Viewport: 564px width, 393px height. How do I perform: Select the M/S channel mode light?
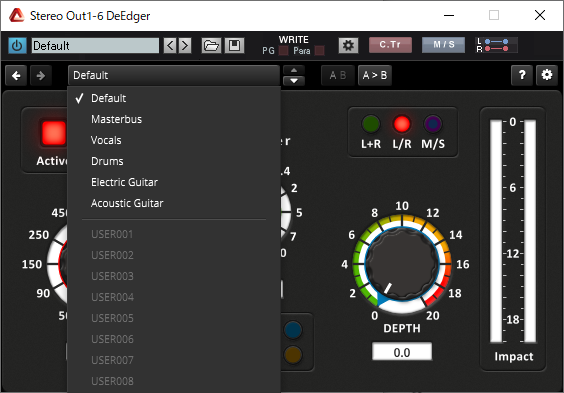click(x=433, y=124)
